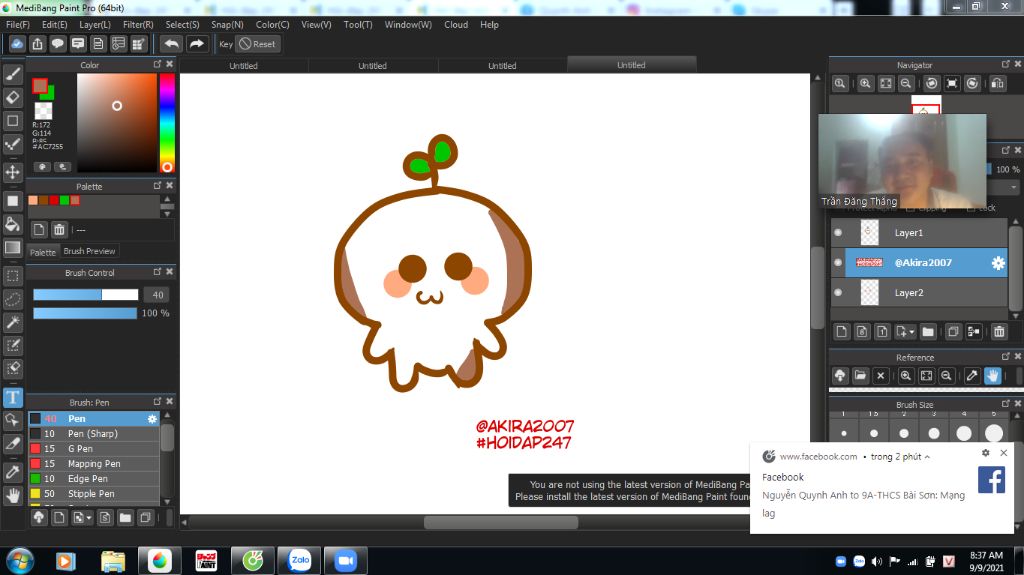Adjust the brush size slider at 40

pyautogui.click(x=86, y=295)
